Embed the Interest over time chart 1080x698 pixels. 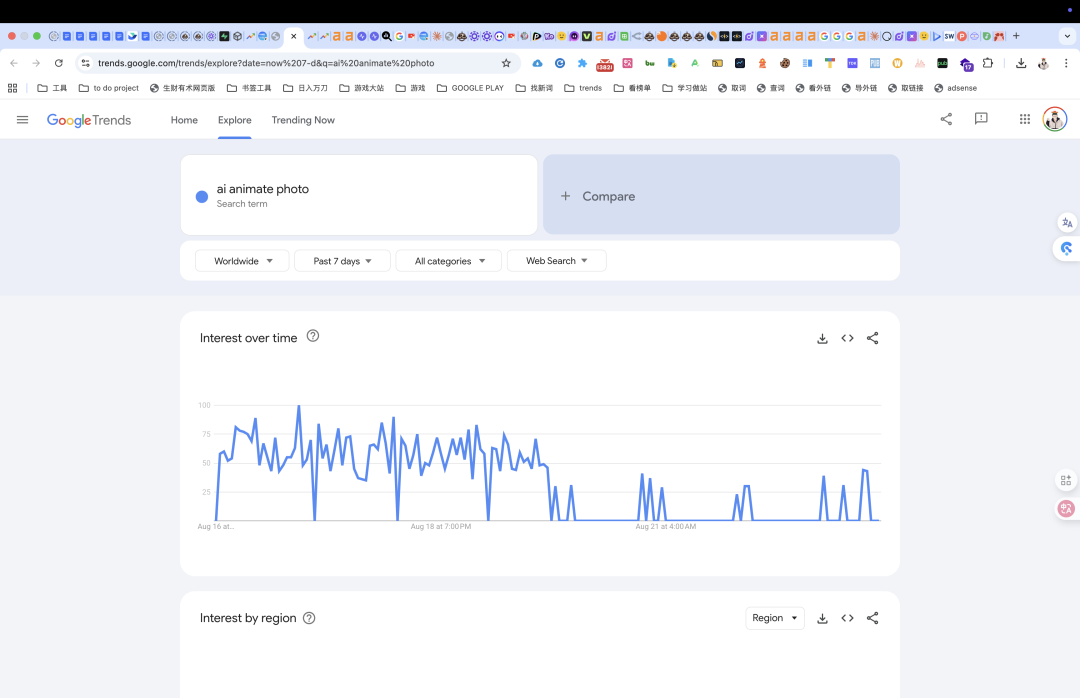[x=847, y=338]
